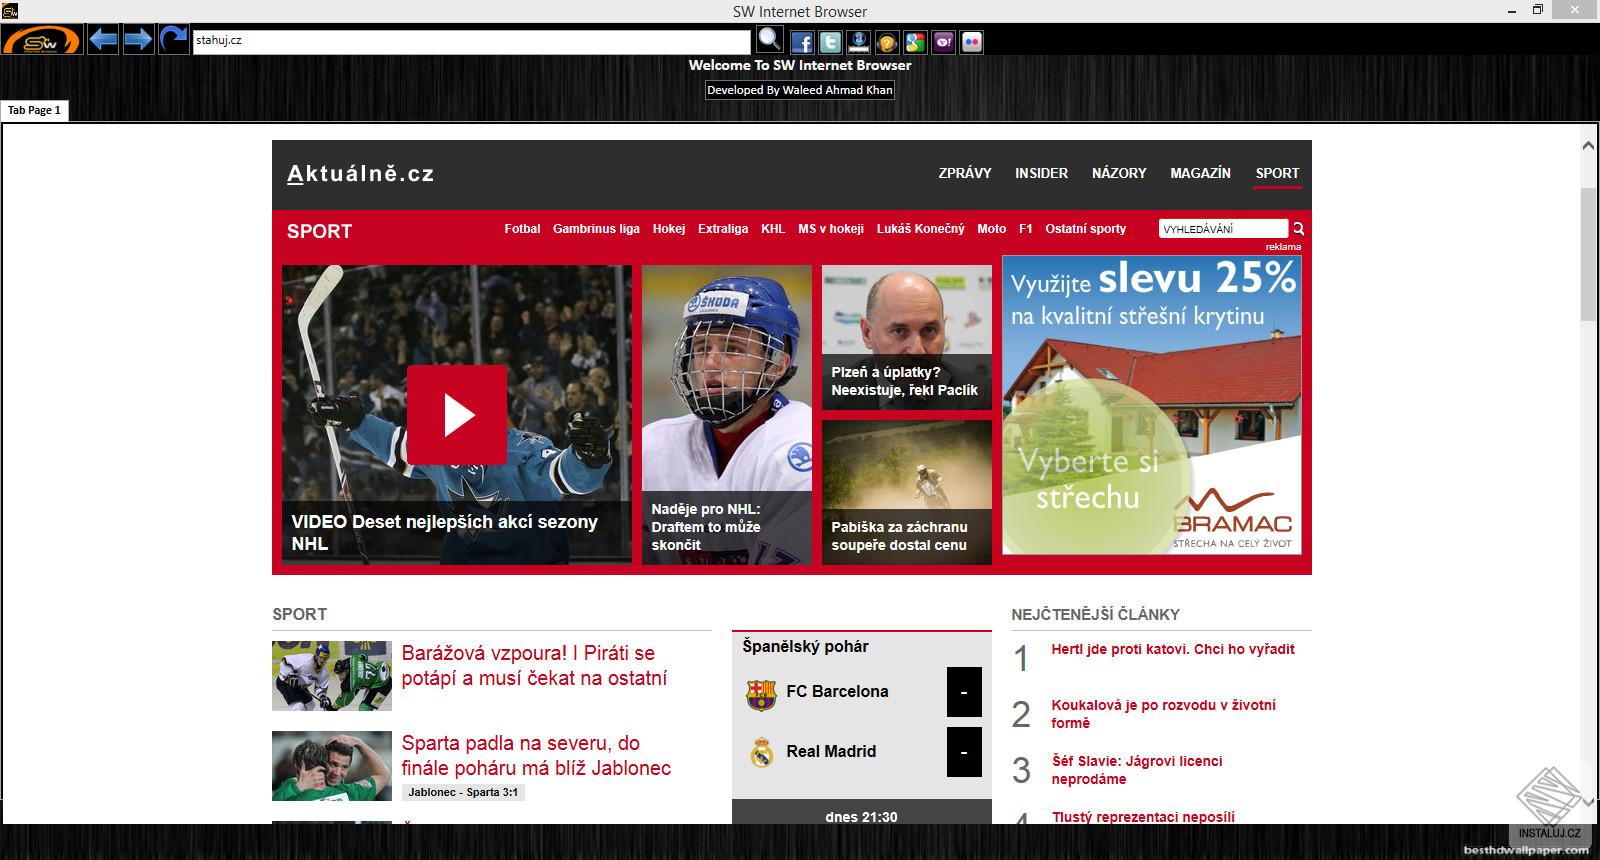Screen dimensions: 1600x860
Task: Open the Facebook shortcut icon
Action: pos(802,42)
